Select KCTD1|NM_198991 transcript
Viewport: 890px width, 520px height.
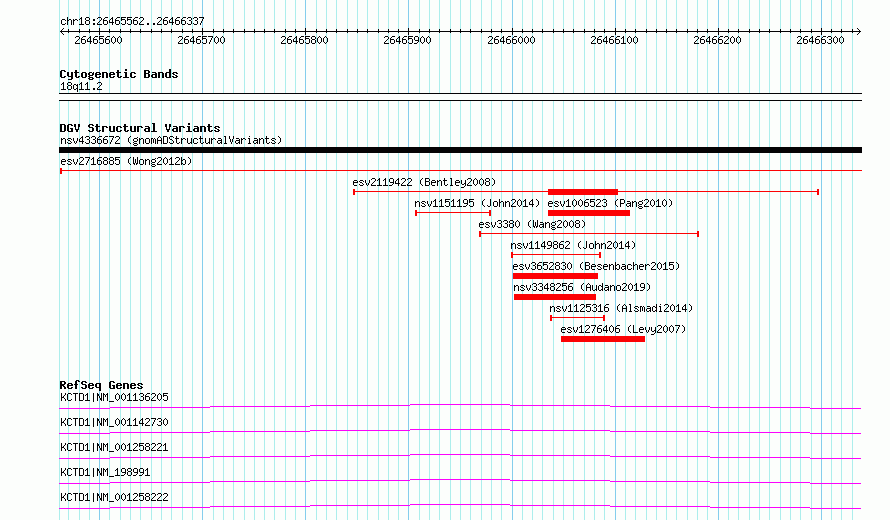pos(105,472)
